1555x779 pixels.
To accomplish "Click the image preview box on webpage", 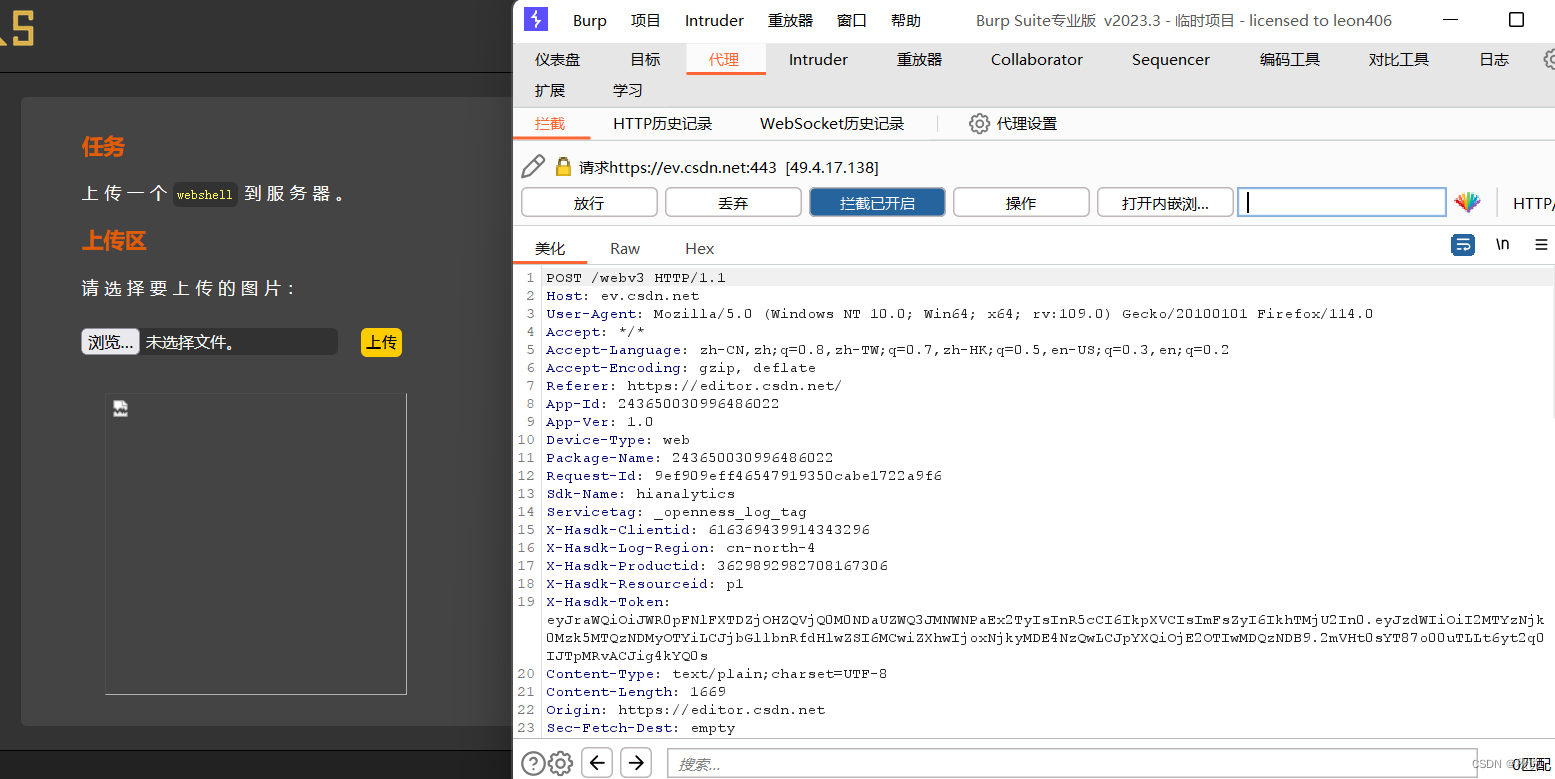I will coord(256,543).
